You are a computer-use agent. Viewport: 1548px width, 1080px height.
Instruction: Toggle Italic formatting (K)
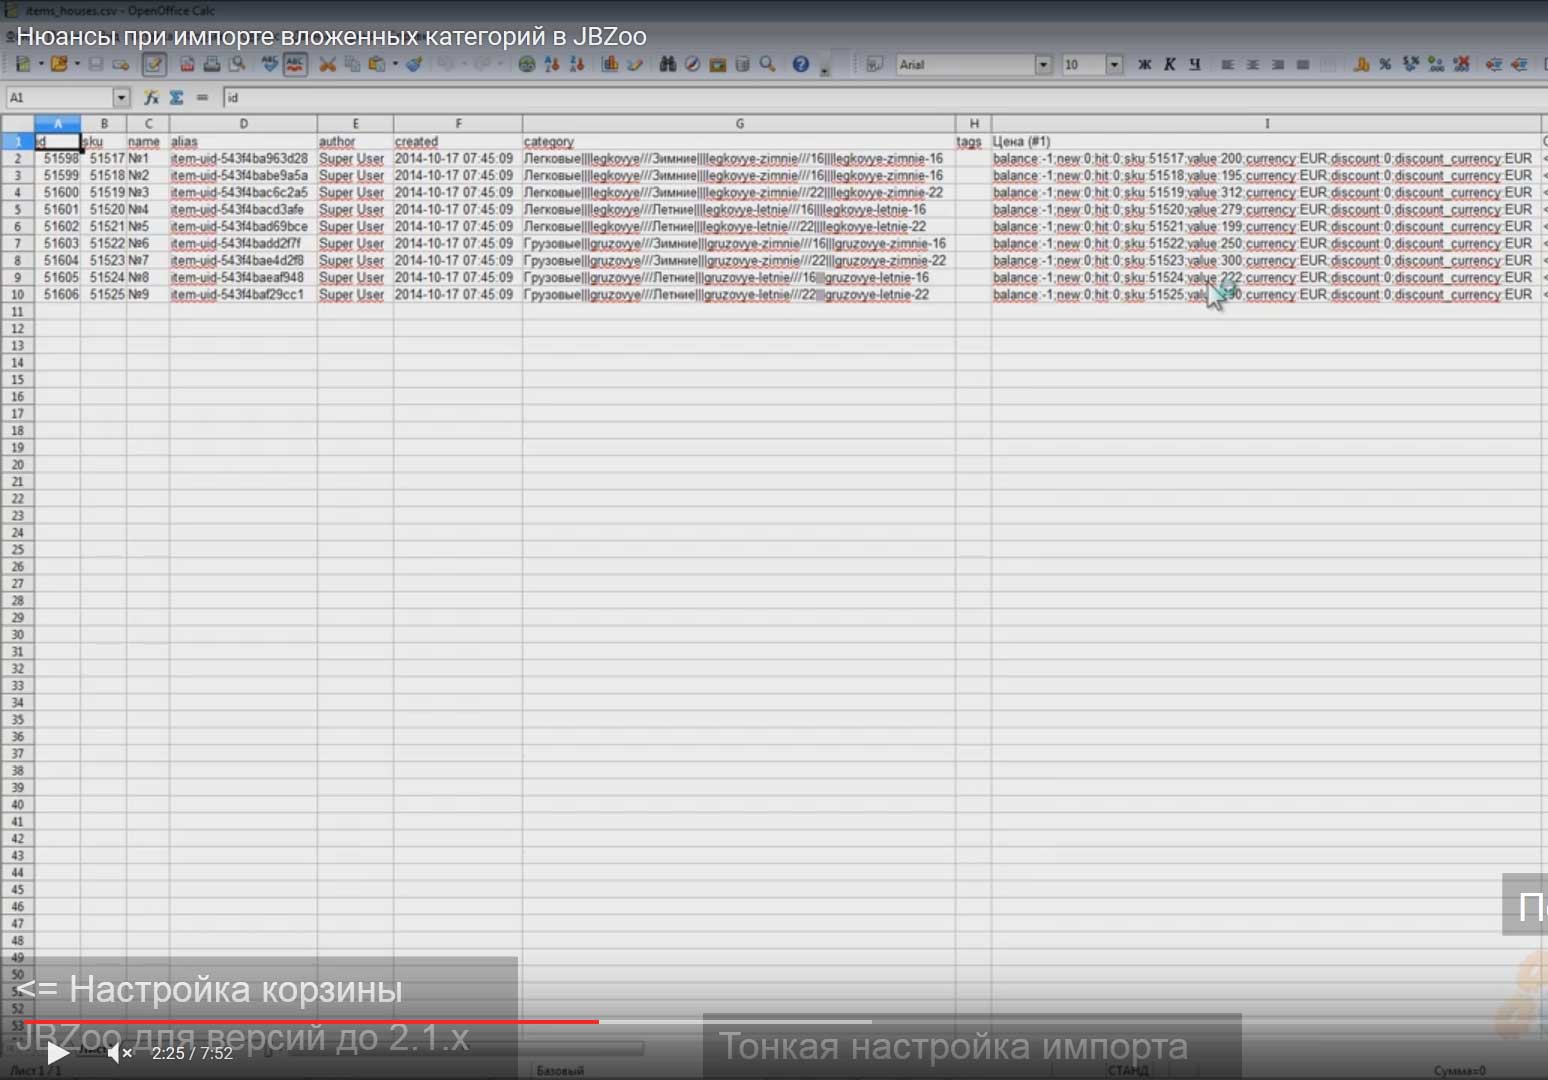pos(1169,64)
